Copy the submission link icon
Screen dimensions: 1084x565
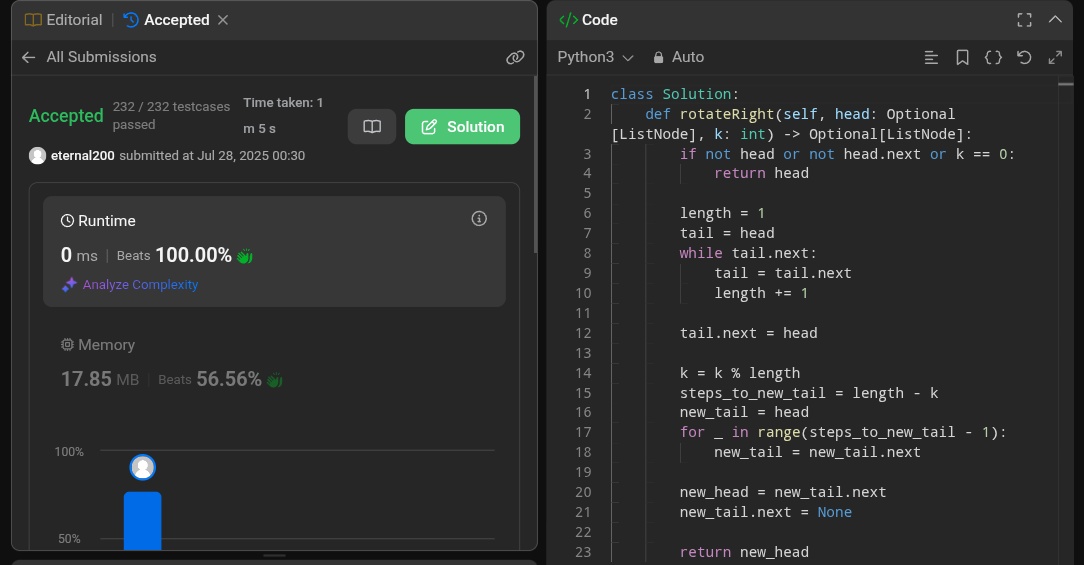pos(515,57)
